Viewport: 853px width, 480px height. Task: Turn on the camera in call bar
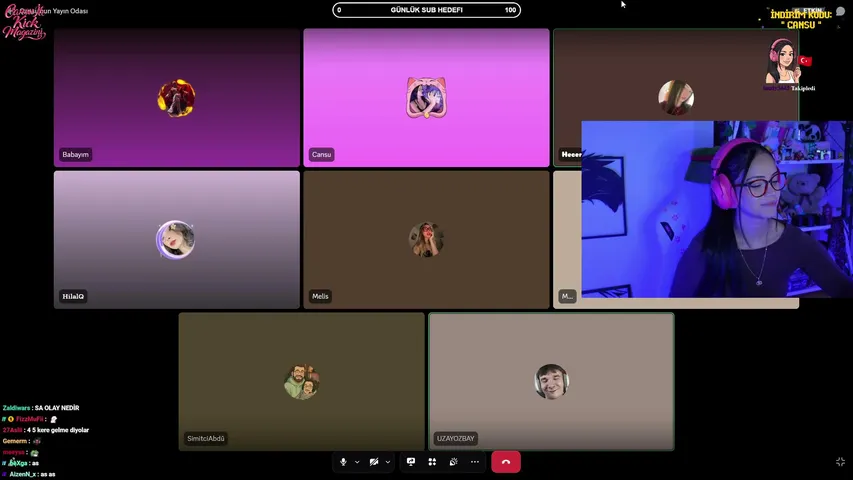(374, 462)
